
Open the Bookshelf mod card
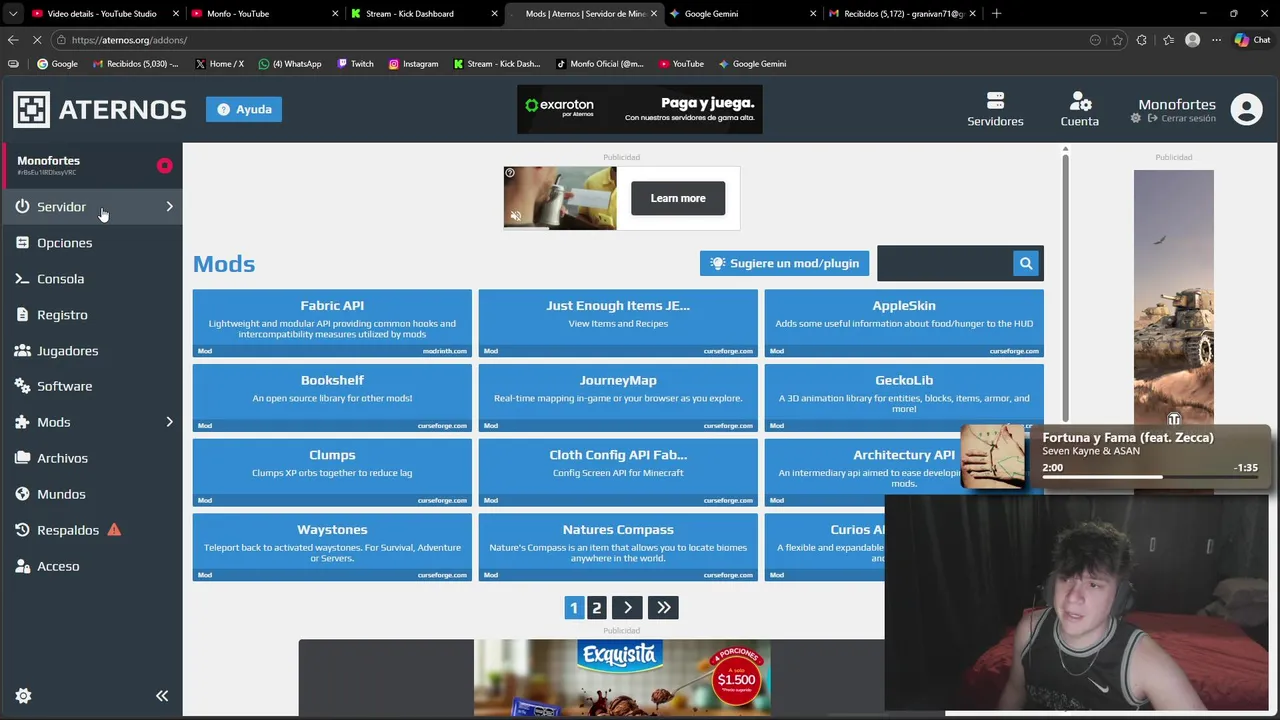332,398
